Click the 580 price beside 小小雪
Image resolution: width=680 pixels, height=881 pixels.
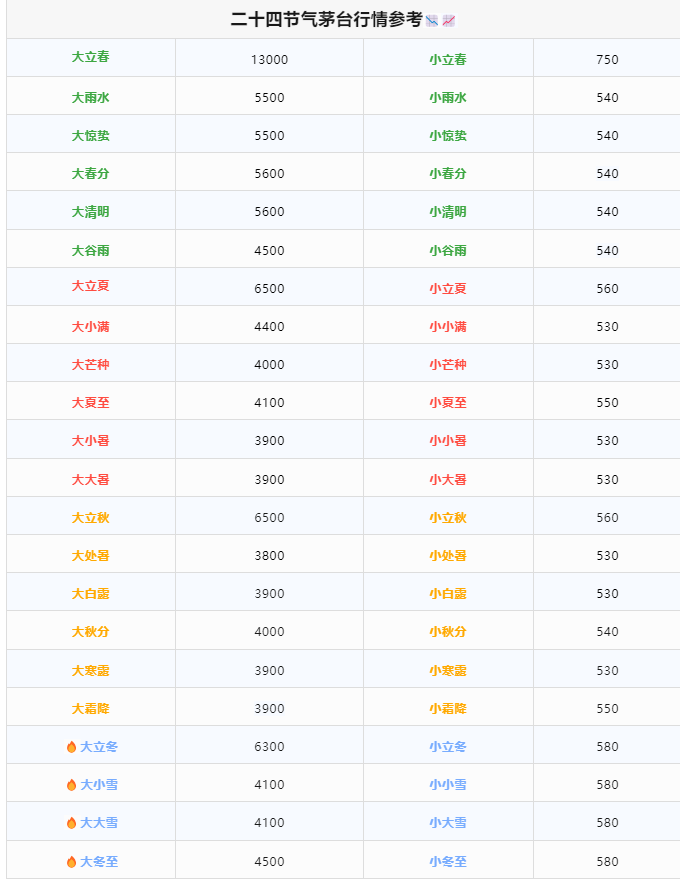(607, 785)
